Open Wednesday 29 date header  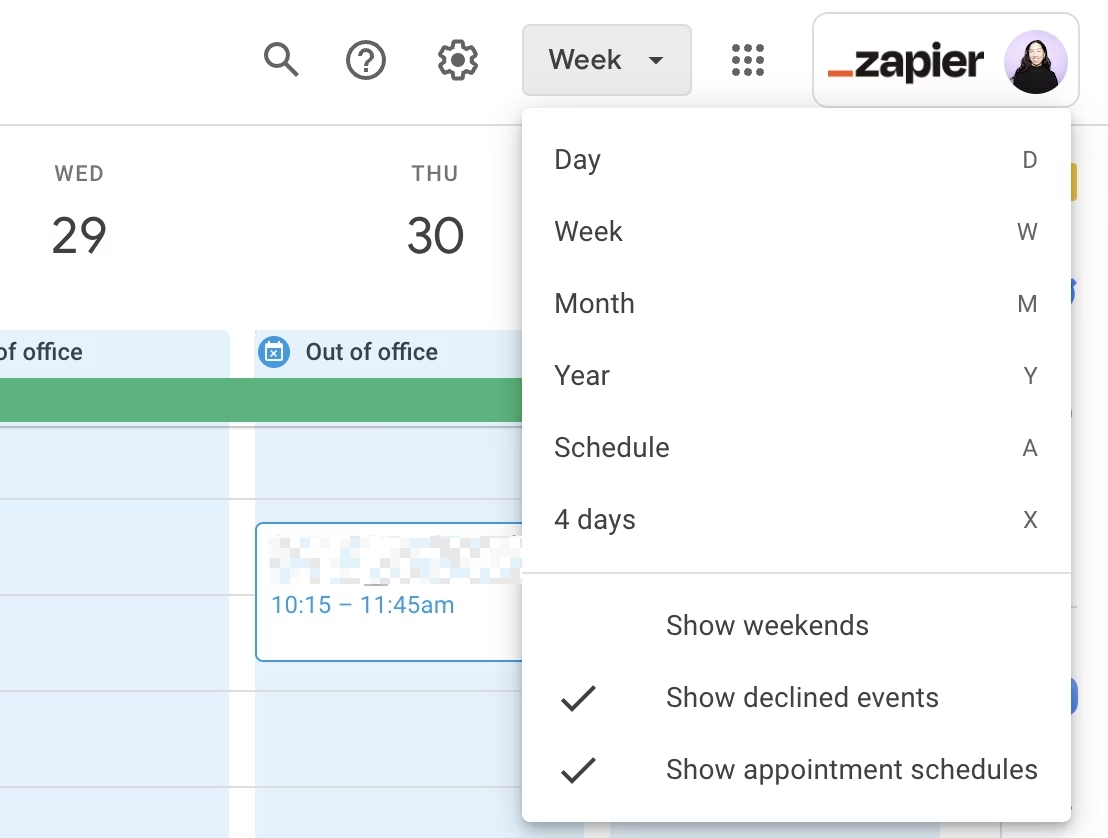click(x=79, y=236)
